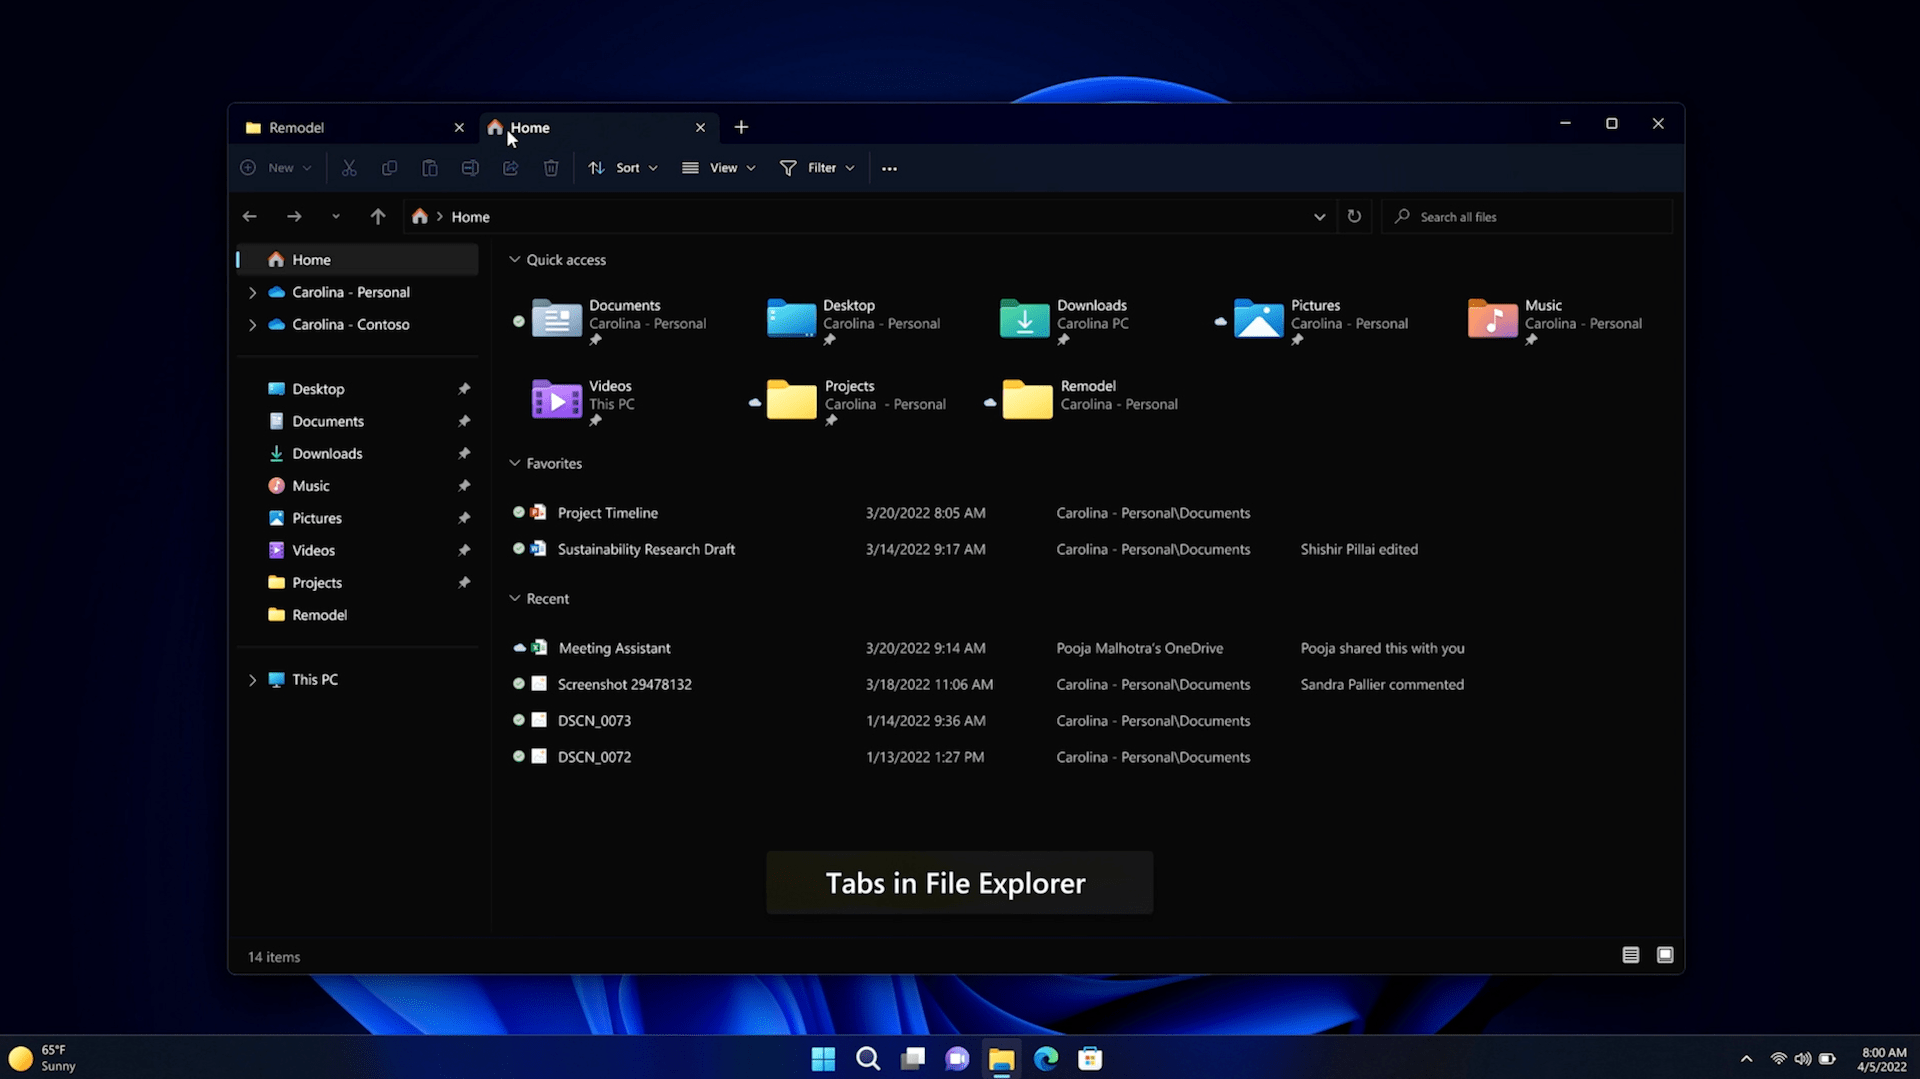
Task: Switch to large thumbnails view
Action: click(x=1665, y=955)
